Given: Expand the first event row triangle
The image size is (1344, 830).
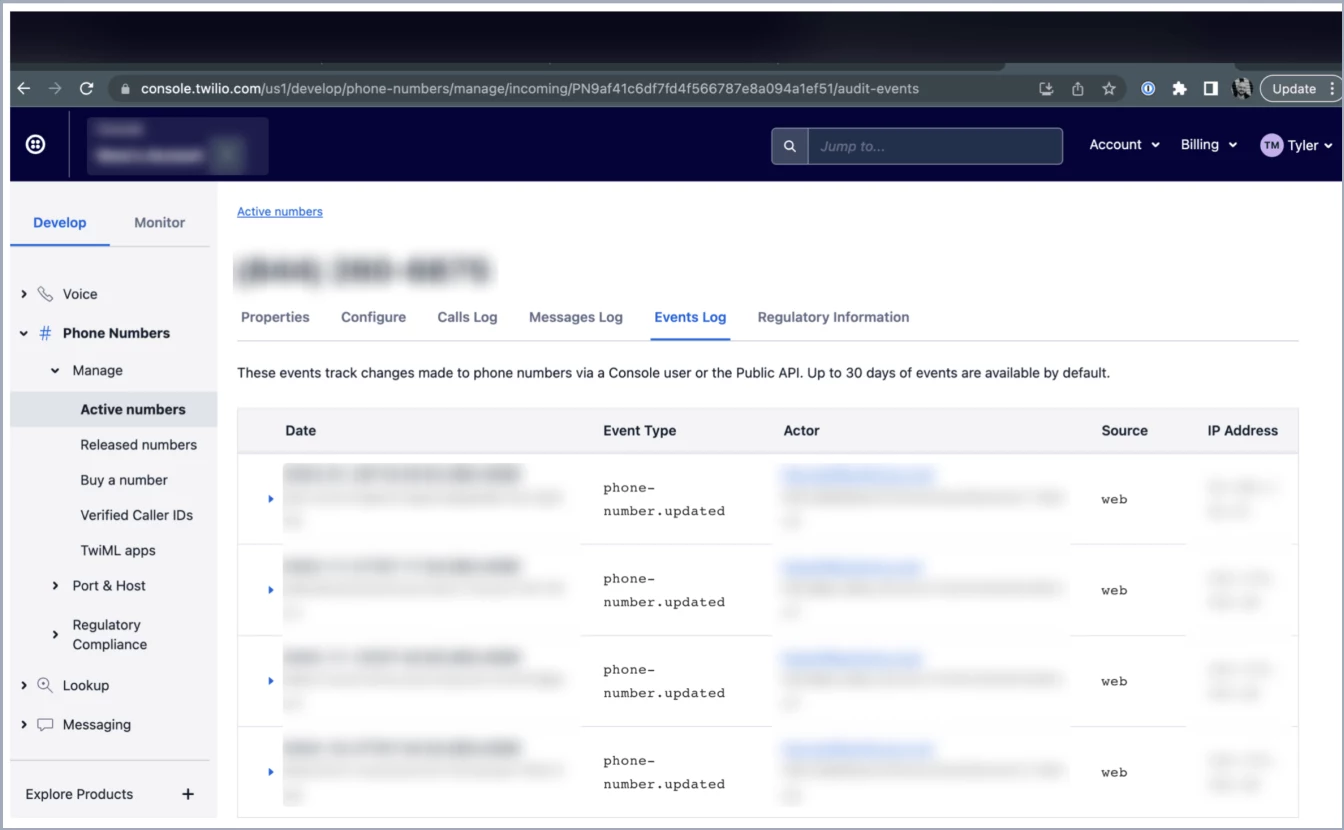Looking at the screenshot, I should (x=271, y=498).
